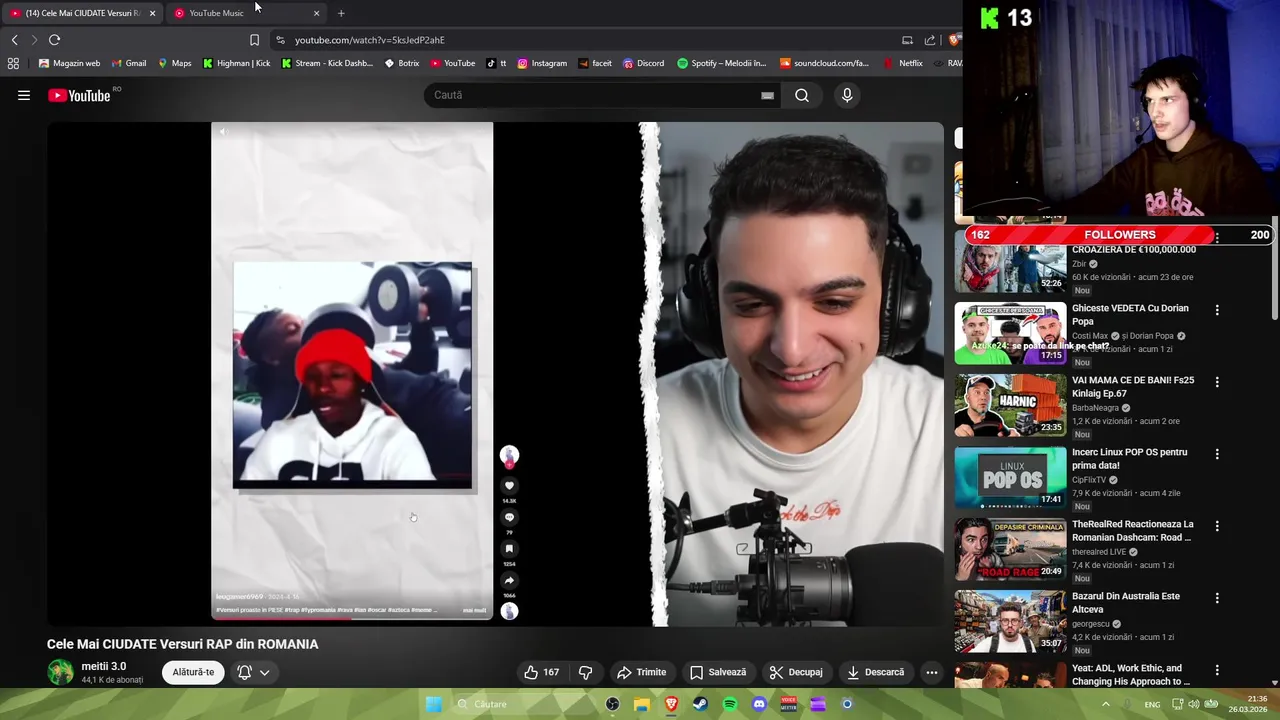The width and height of the screenshot is (1280, 720).
Task: Show hidden tray icons chevron
Action: coord(1106,704)
